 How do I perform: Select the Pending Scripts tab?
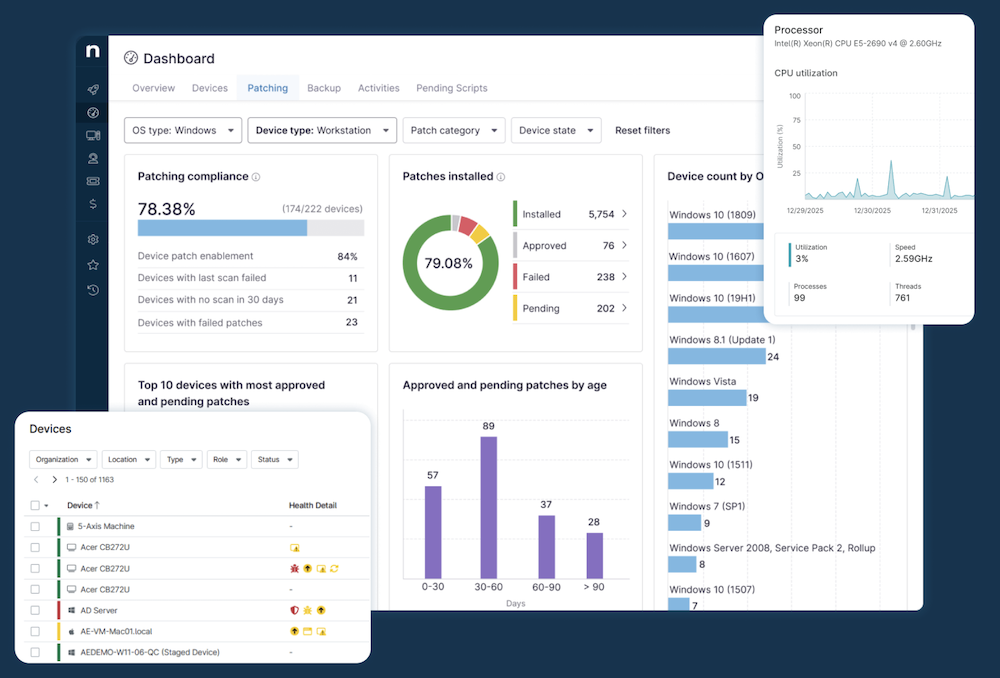pos(452,88)
